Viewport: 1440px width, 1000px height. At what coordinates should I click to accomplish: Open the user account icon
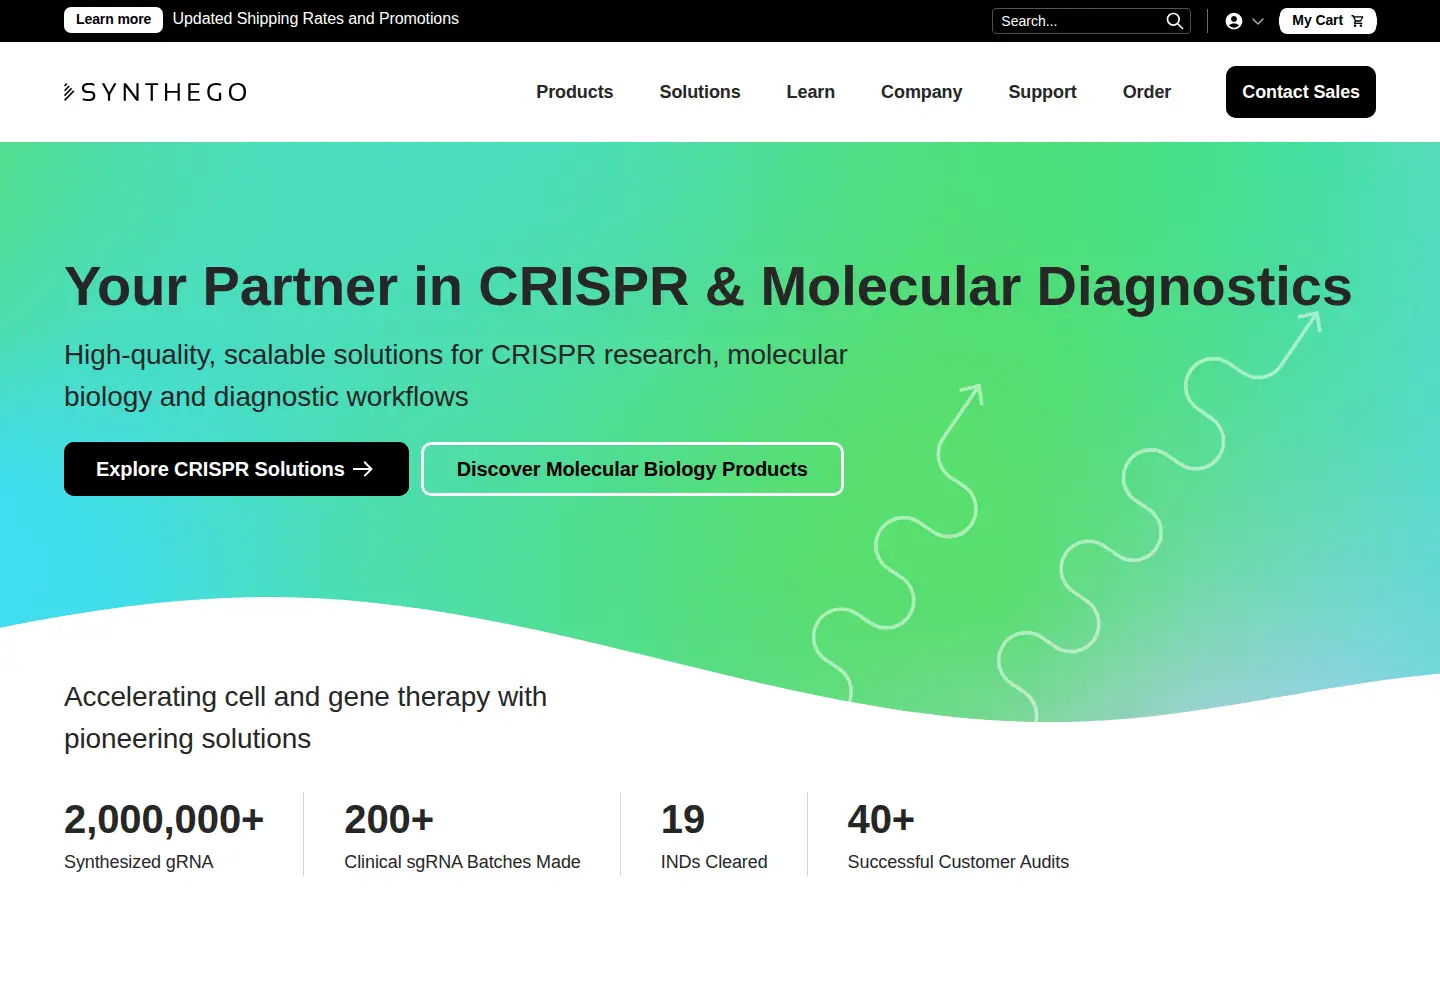click(x=1234, y=21)
